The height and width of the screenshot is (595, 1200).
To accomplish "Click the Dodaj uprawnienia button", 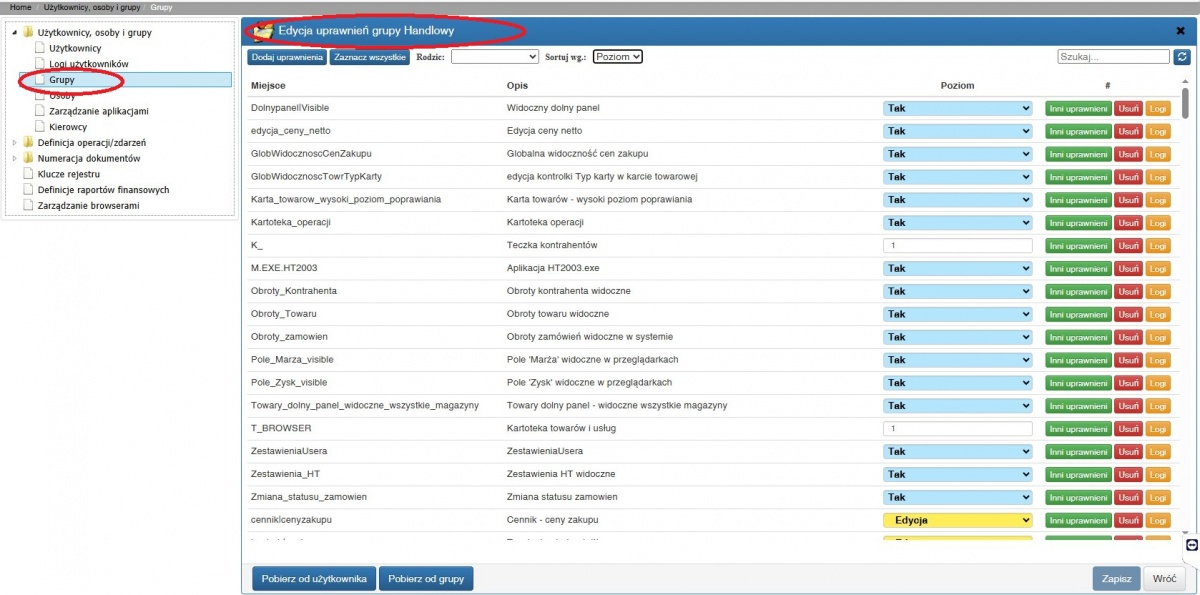I will pyautogui.click(x=287, y=57).
